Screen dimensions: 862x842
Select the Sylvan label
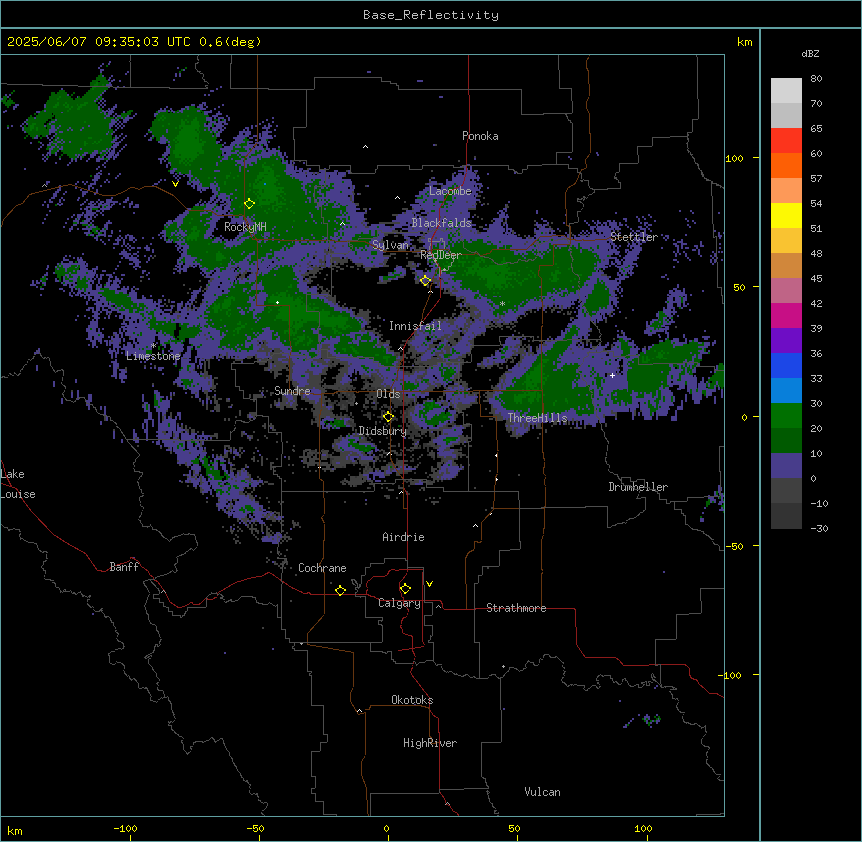point(390,245)
